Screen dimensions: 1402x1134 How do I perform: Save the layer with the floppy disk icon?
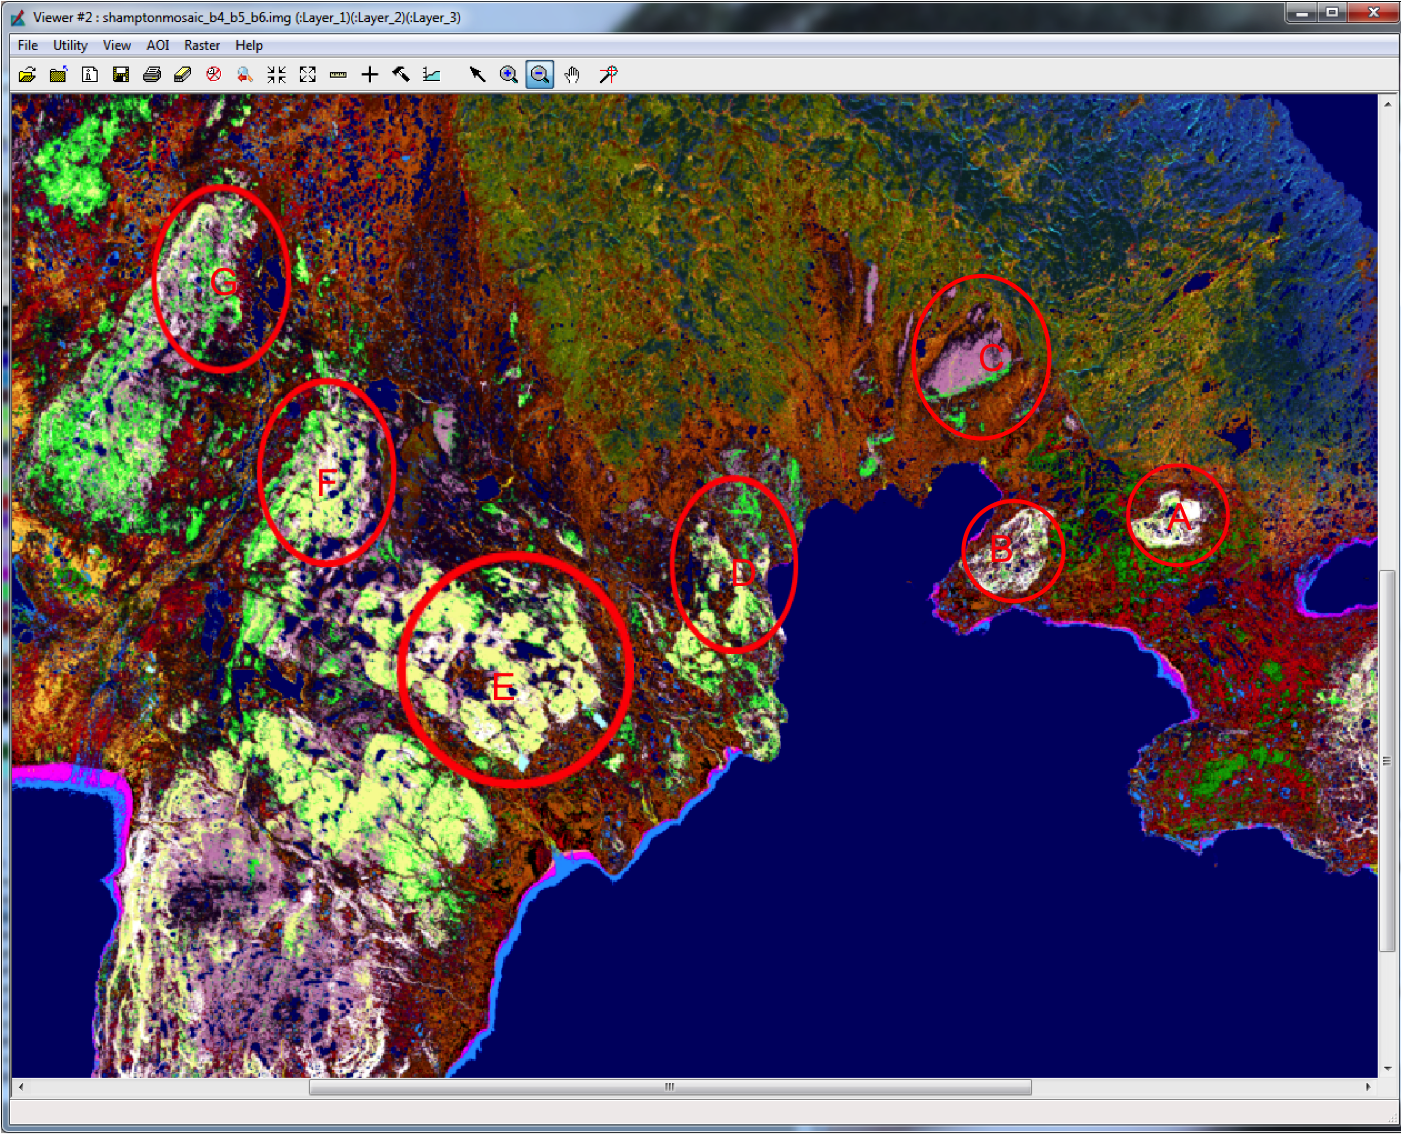(121, 75)
